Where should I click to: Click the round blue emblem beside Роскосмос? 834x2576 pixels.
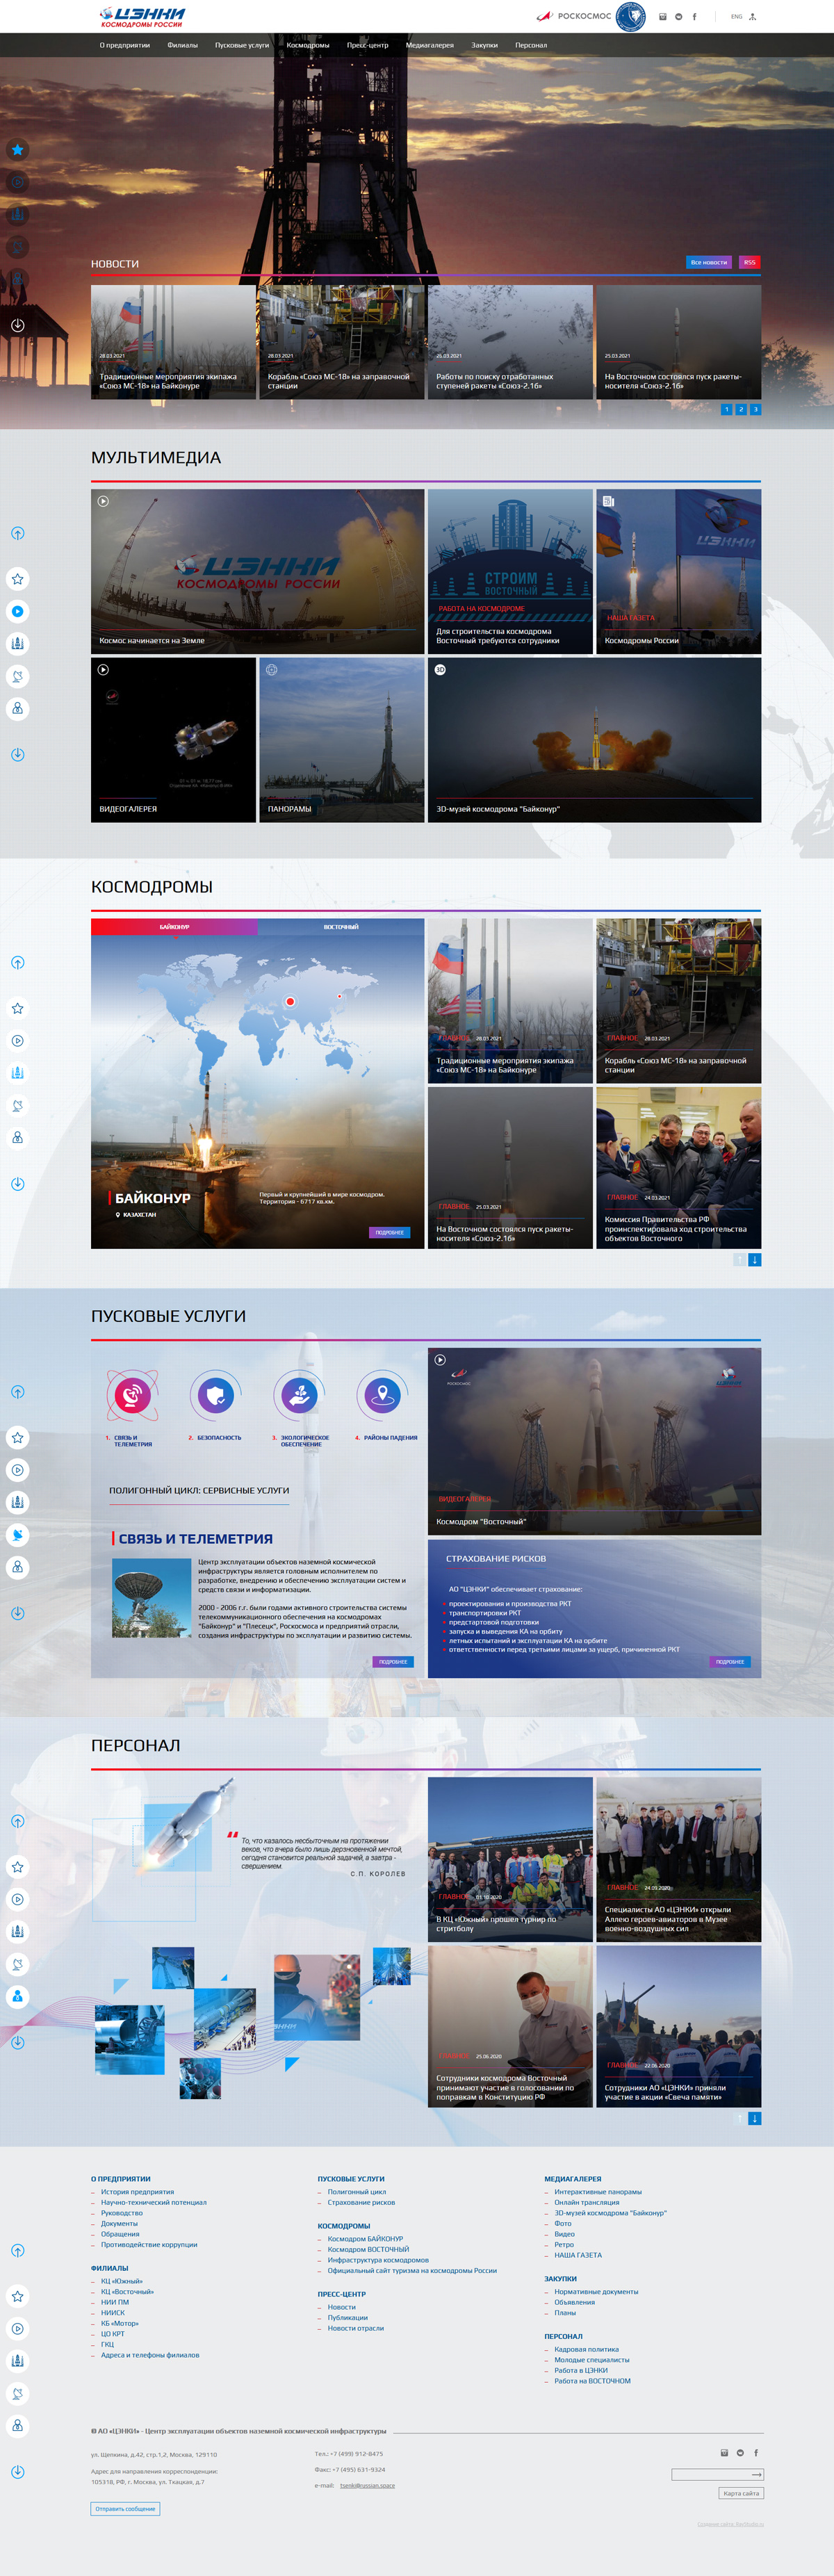tap(630, 16)
